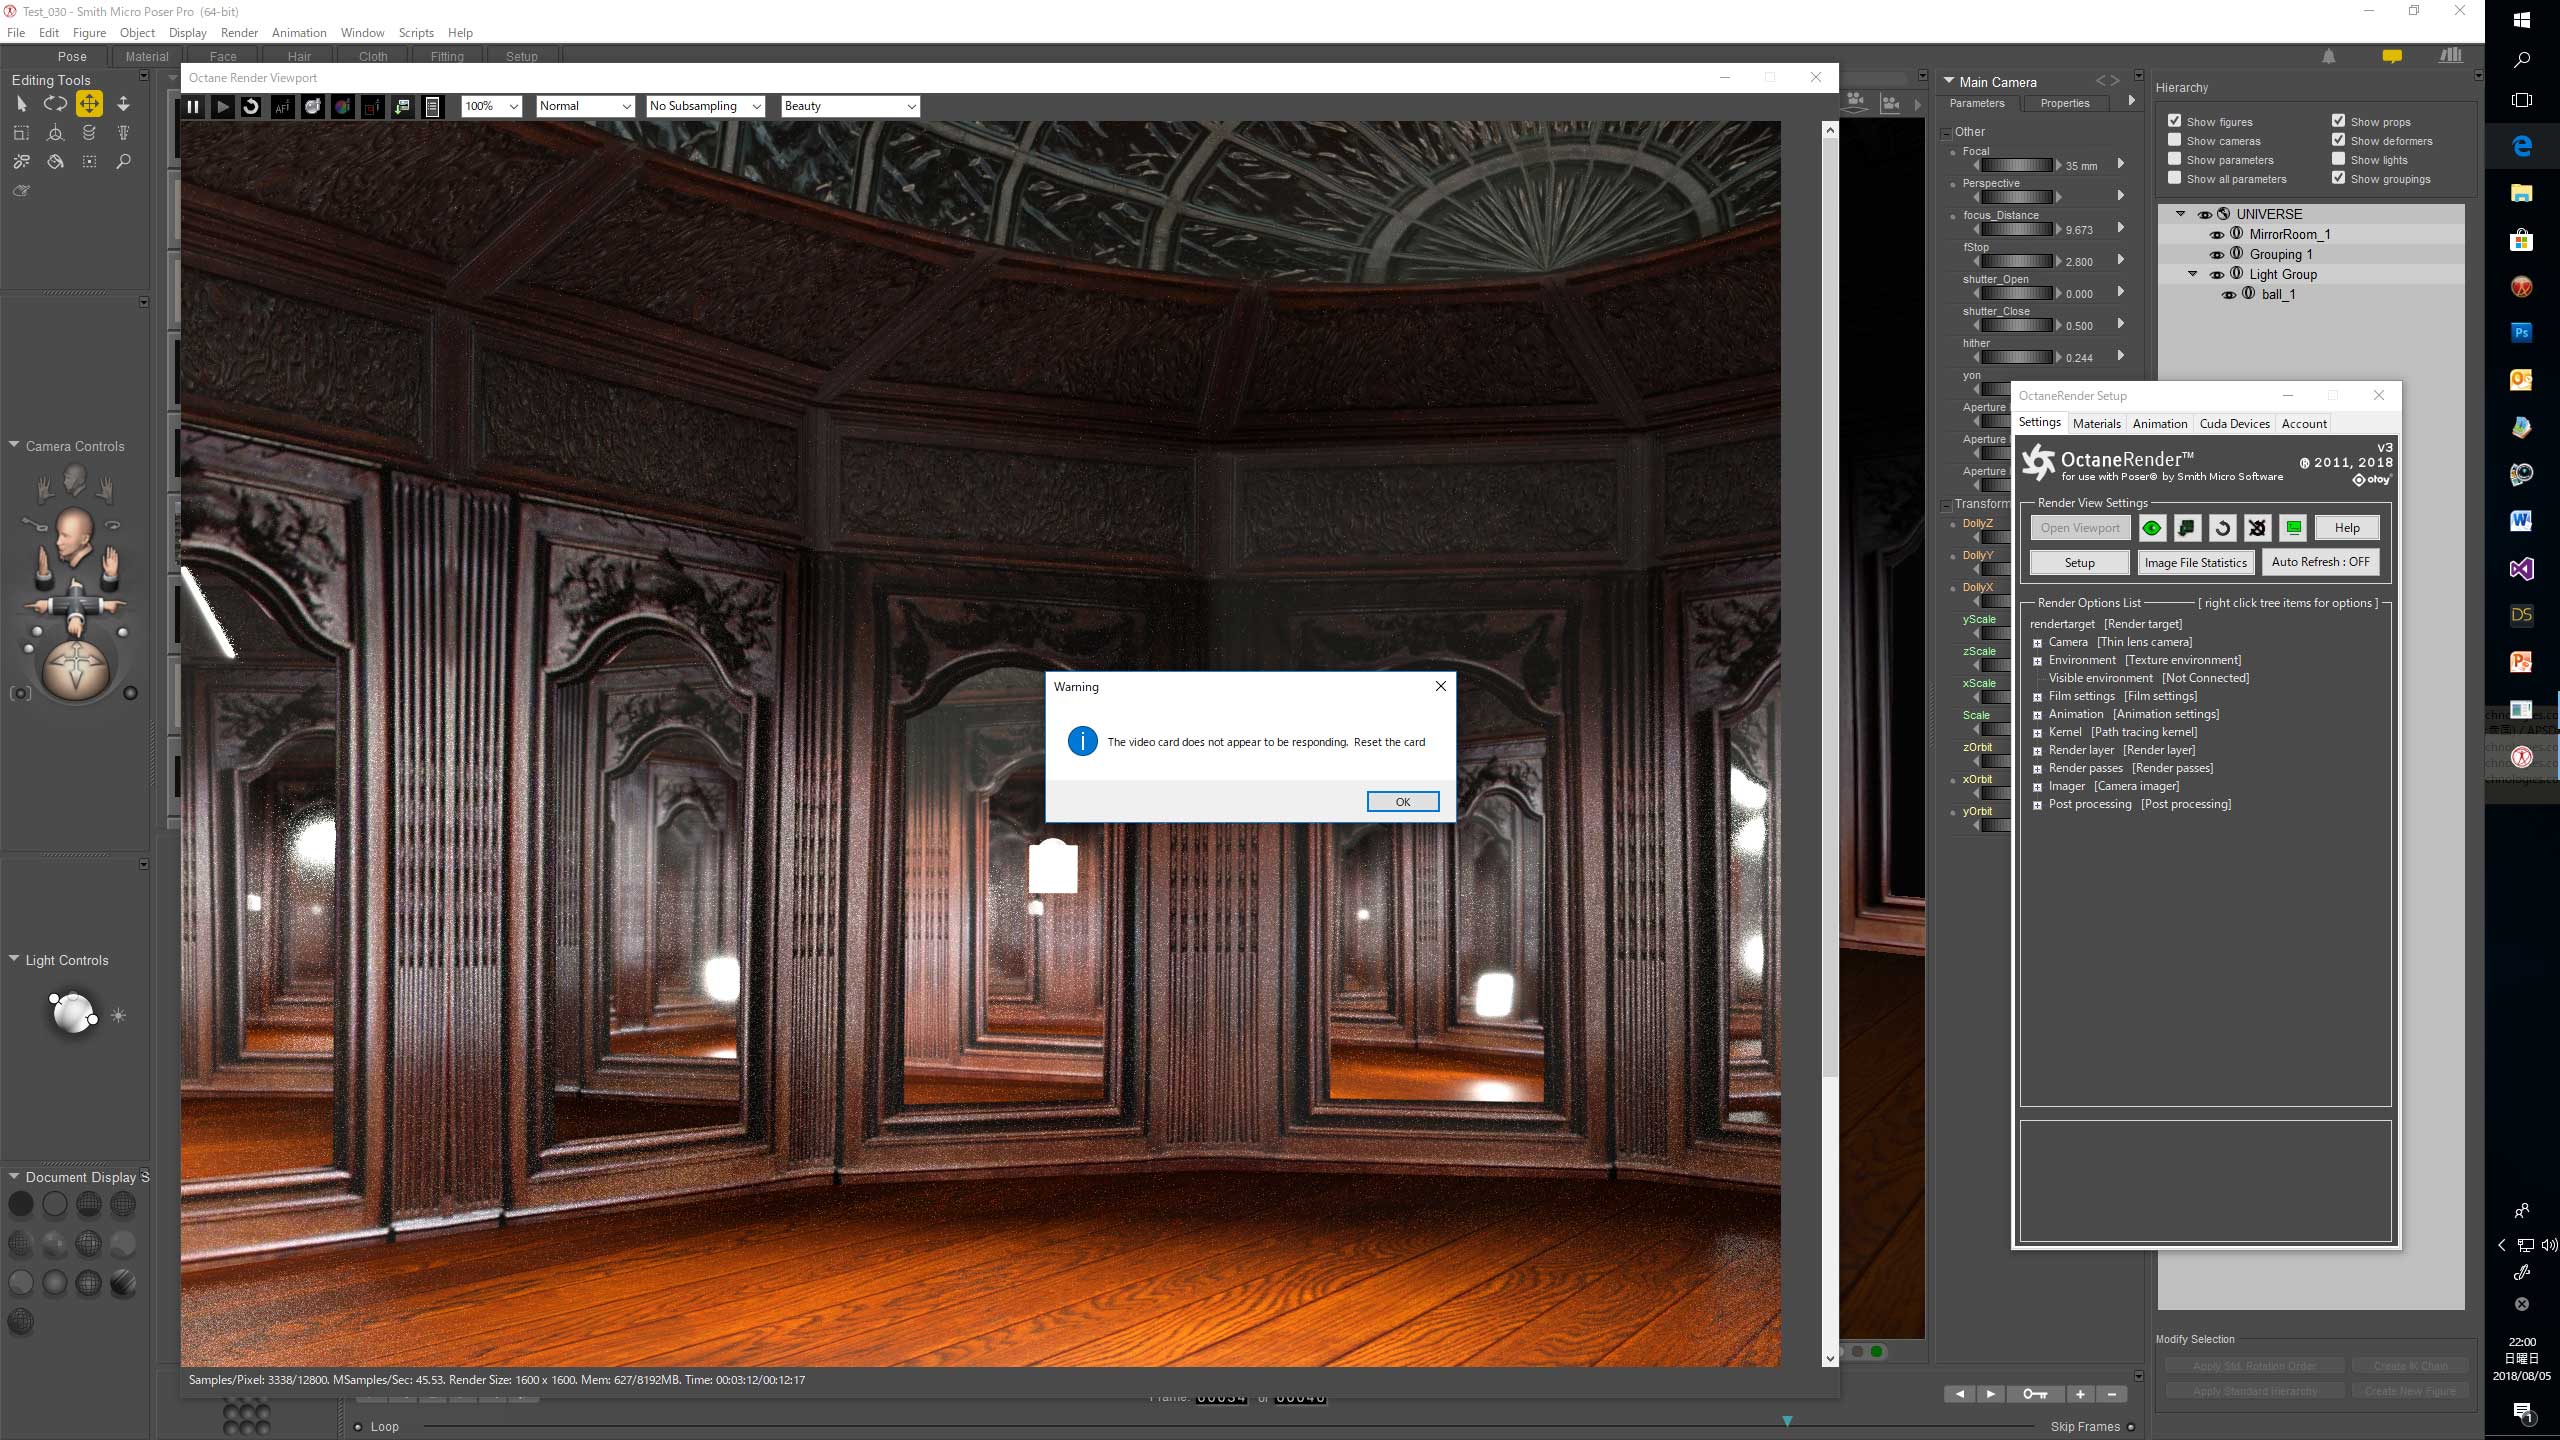
Task: Uncheck the Show props checkbox
Action: (x=2339, y=121)
